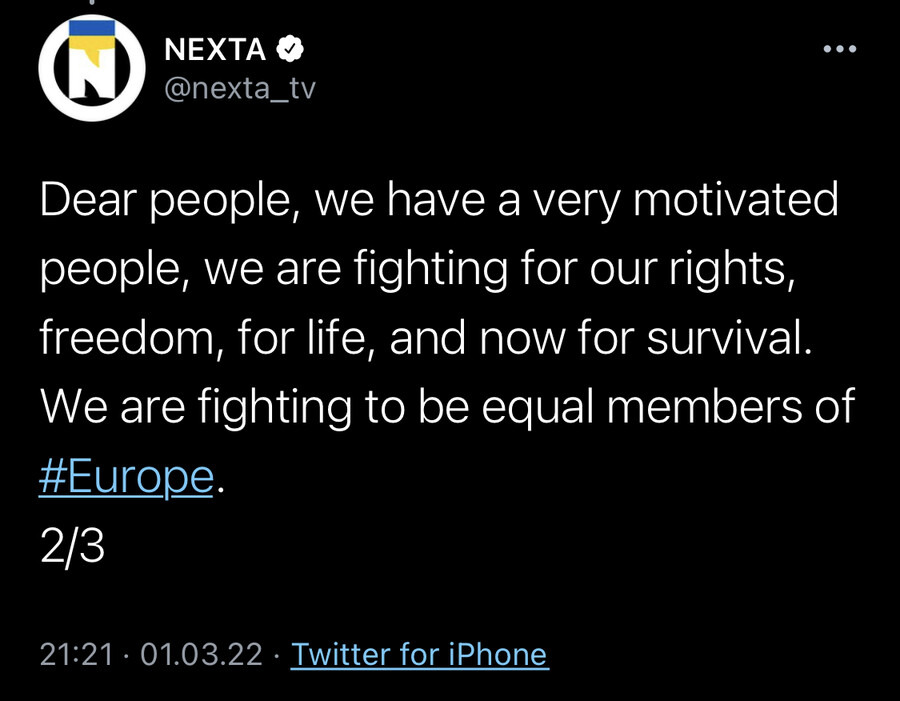
Task: Click the 01.03.22 date
Action: point(201,655)
